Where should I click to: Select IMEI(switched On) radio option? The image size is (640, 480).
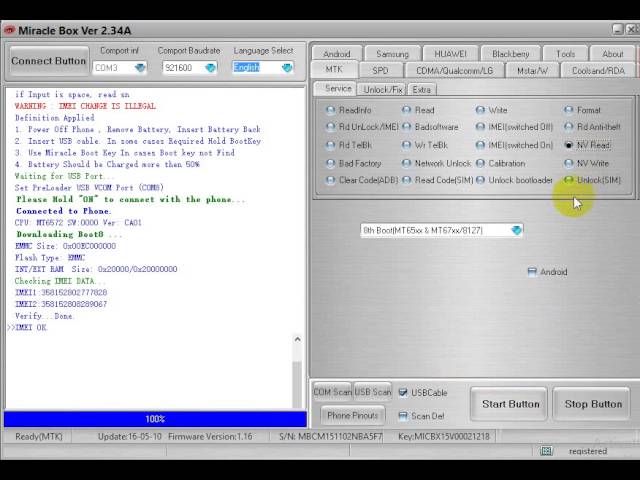pos(514,145)
